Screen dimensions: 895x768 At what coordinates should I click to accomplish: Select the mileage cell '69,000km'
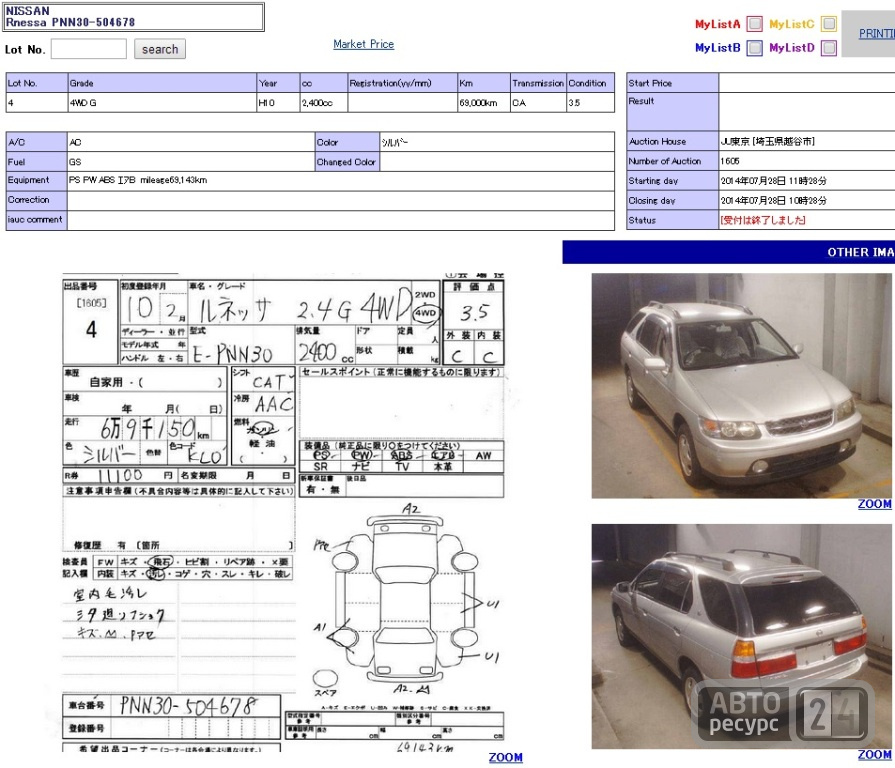[x=478, y=103]
